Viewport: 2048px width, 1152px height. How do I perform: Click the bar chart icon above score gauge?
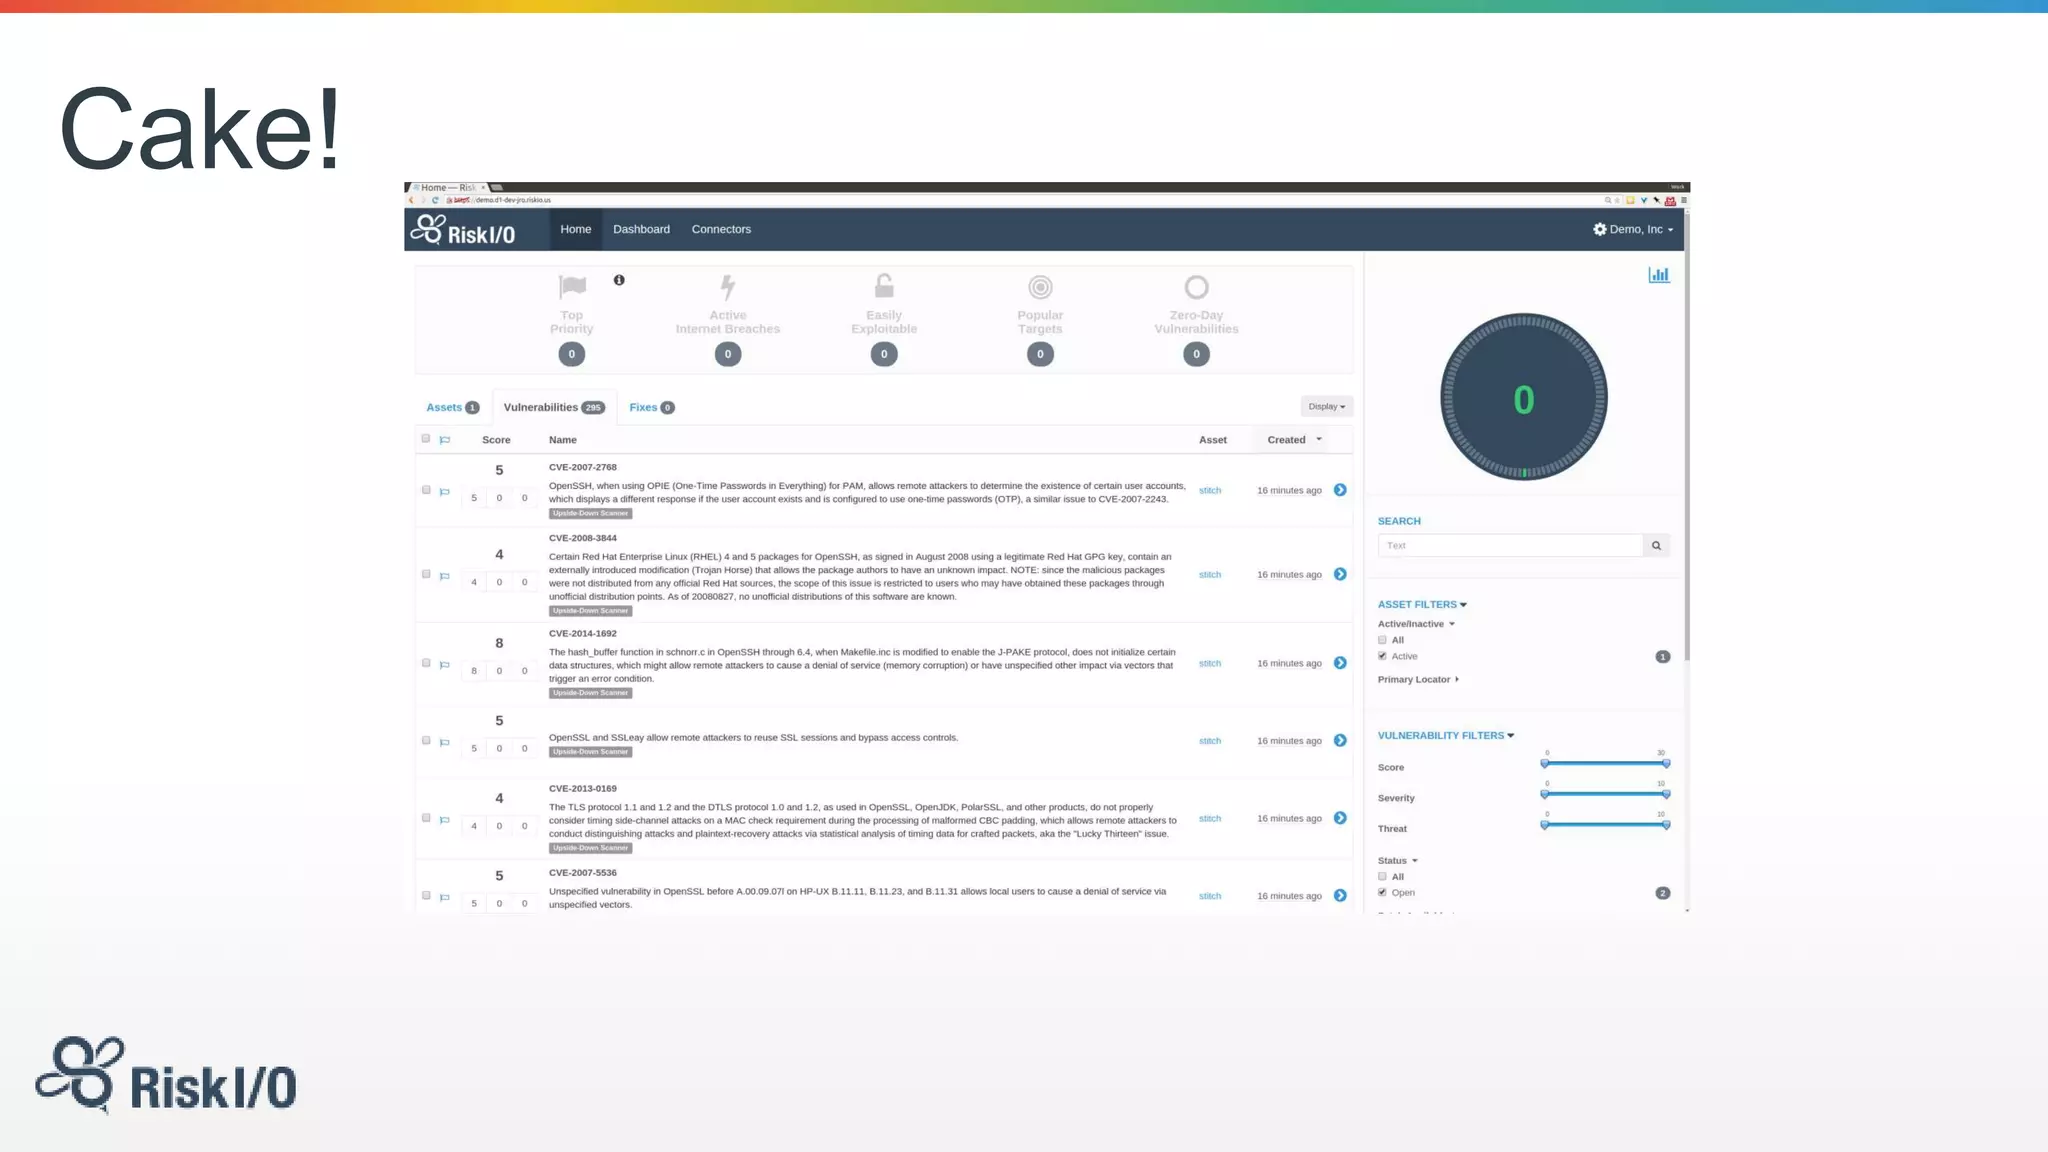1658,275
